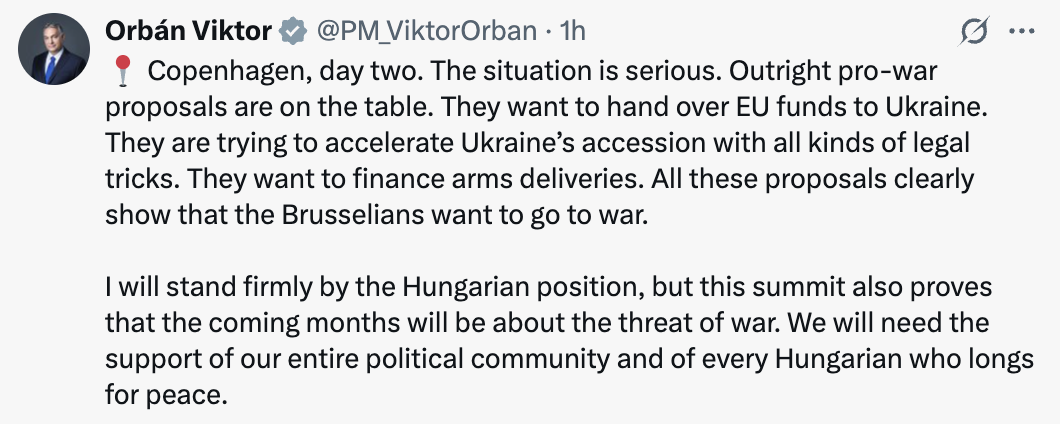Open the @PM_ViktorOrban handle link
1060x424 pixels.
pyautogui.click(x=425, y=32)
